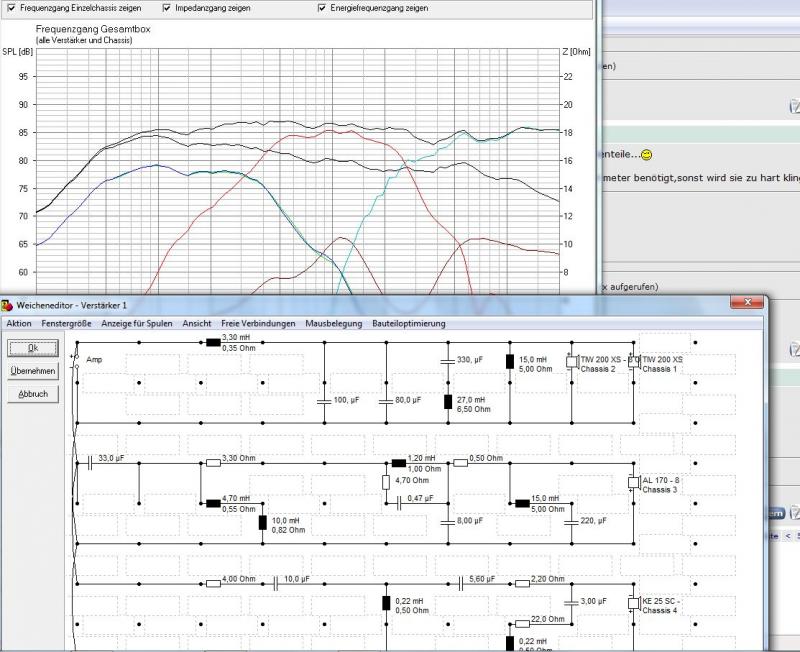Click the Übernehmen button
The height and width of the screenshot is (652, 800).
click(33, 371)
